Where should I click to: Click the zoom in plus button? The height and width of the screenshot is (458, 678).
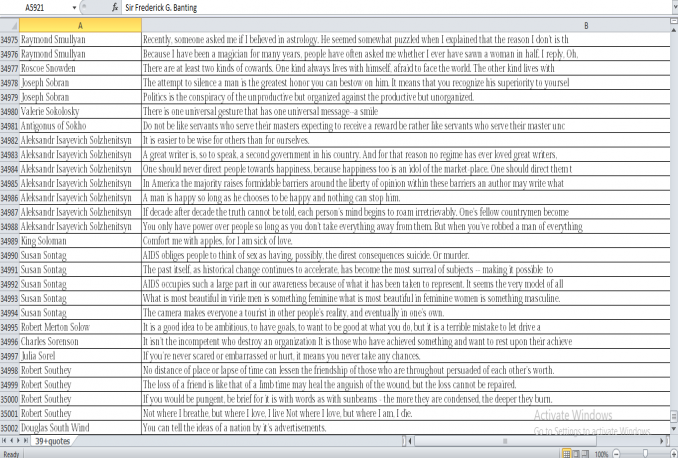(674, 453)
